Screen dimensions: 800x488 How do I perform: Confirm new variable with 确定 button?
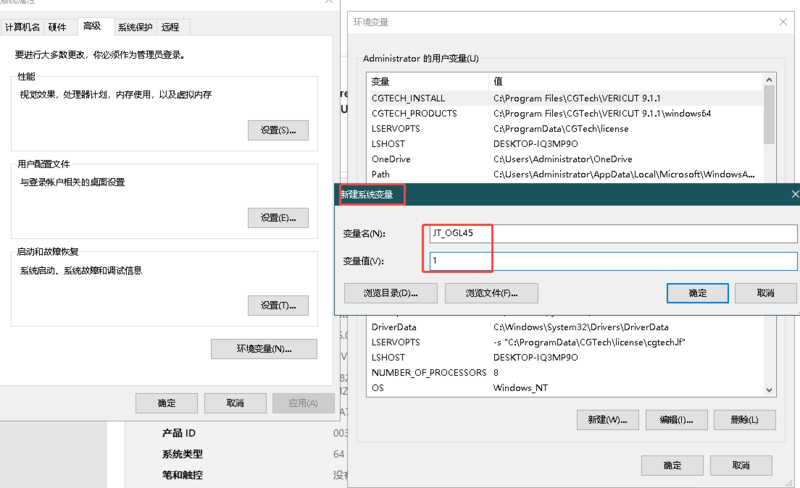697,293
